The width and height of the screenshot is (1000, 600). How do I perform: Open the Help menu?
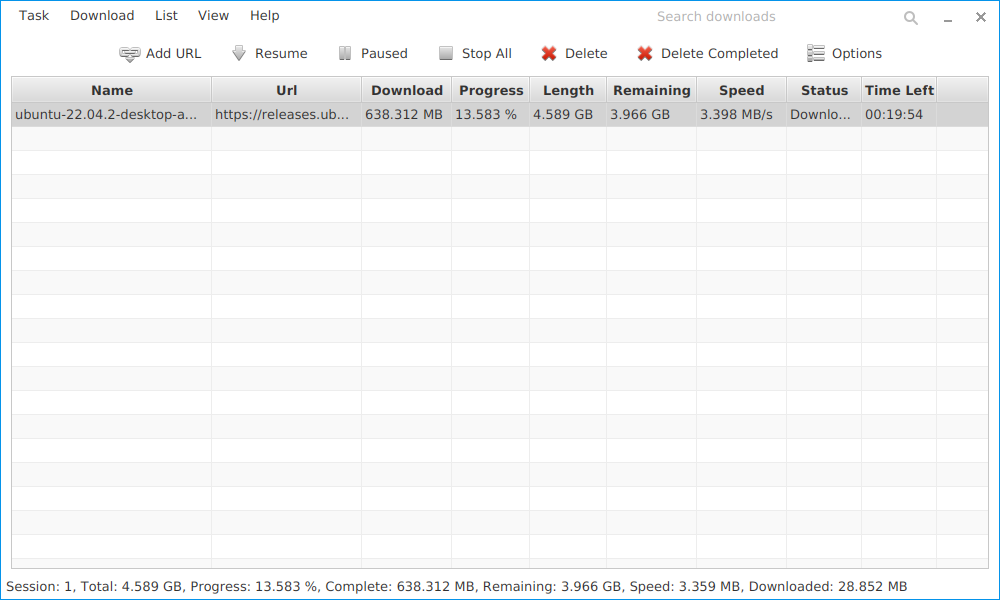pyautogui.click(x=265, y=15)
